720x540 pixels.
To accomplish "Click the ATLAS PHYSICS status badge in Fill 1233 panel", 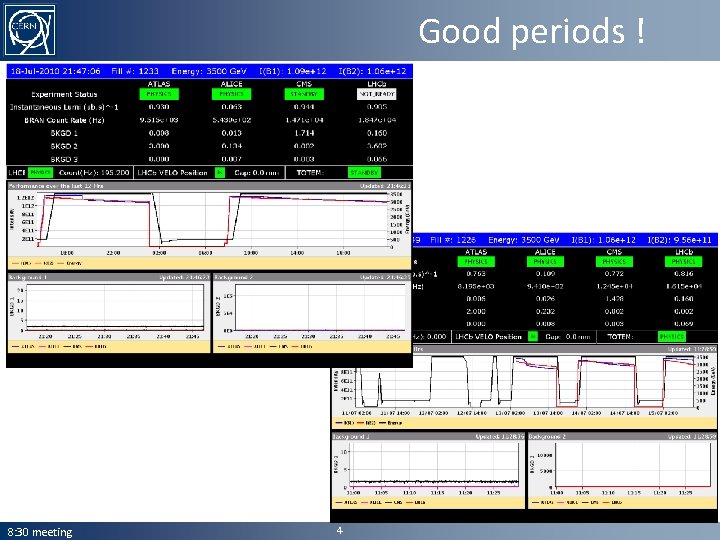I will tap(159, 94).
